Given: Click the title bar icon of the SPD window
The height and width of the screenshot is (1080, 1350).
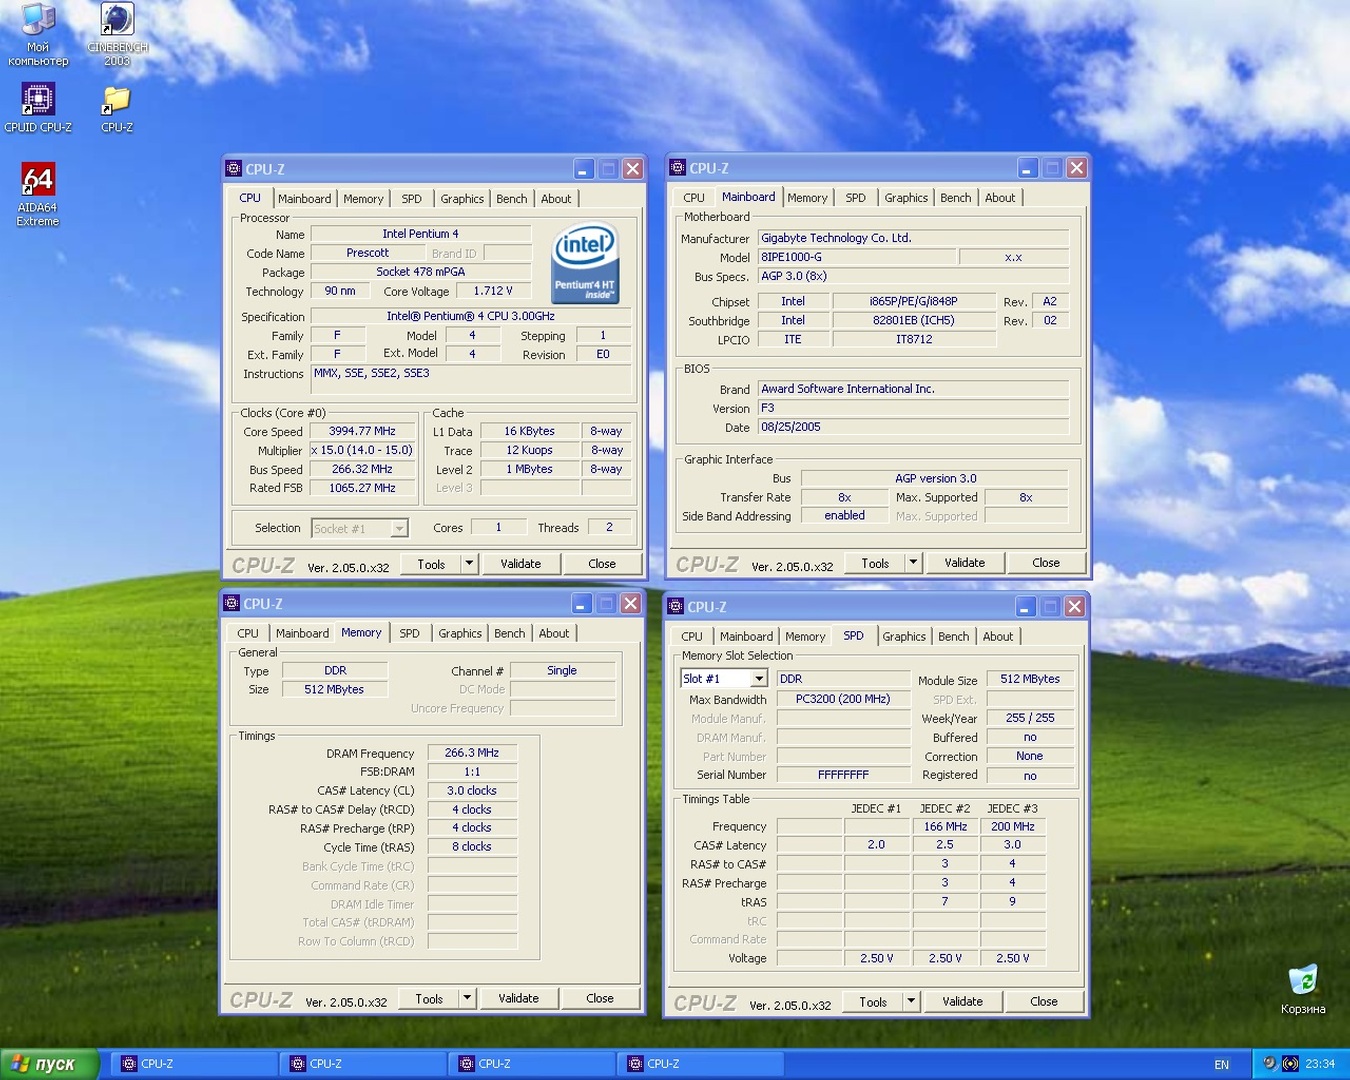Looking at the screenshot, I should pyautogui.click(x=676, y=606).
